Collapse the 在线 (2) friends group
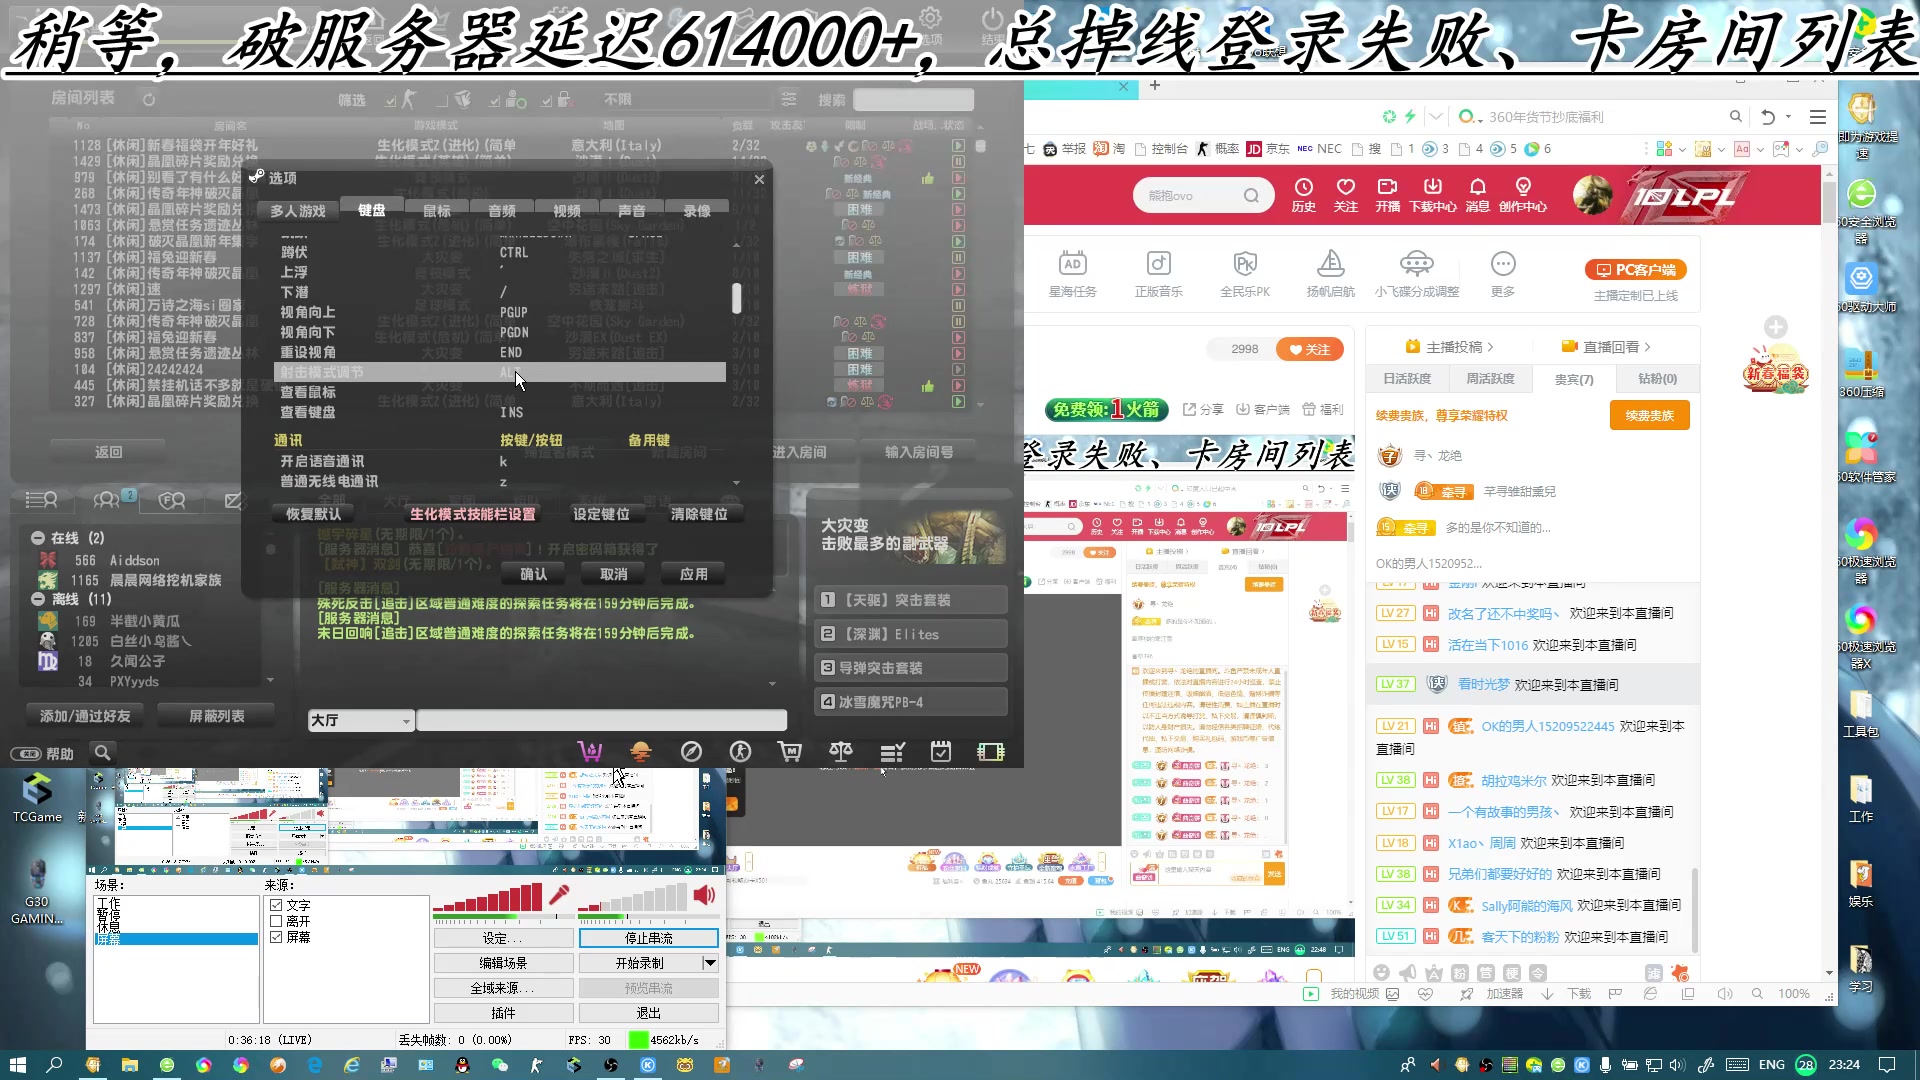The width and height of the screenshot is (1920, 1080). (38, 538)
